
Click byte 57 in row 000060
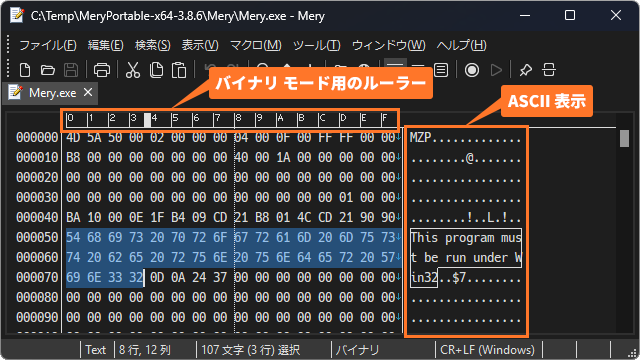click(x=388, y=258)
